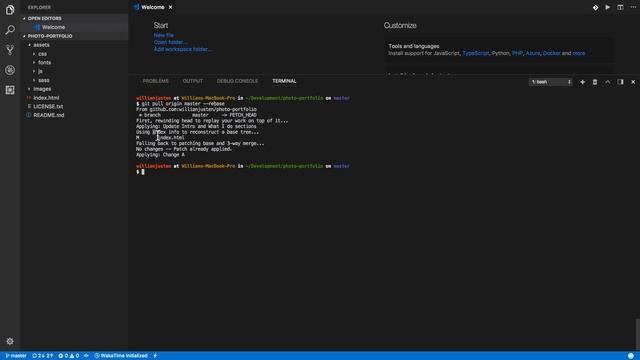Split the editor layout
Screen dimensions: 640x360
(x=620, y=7)
